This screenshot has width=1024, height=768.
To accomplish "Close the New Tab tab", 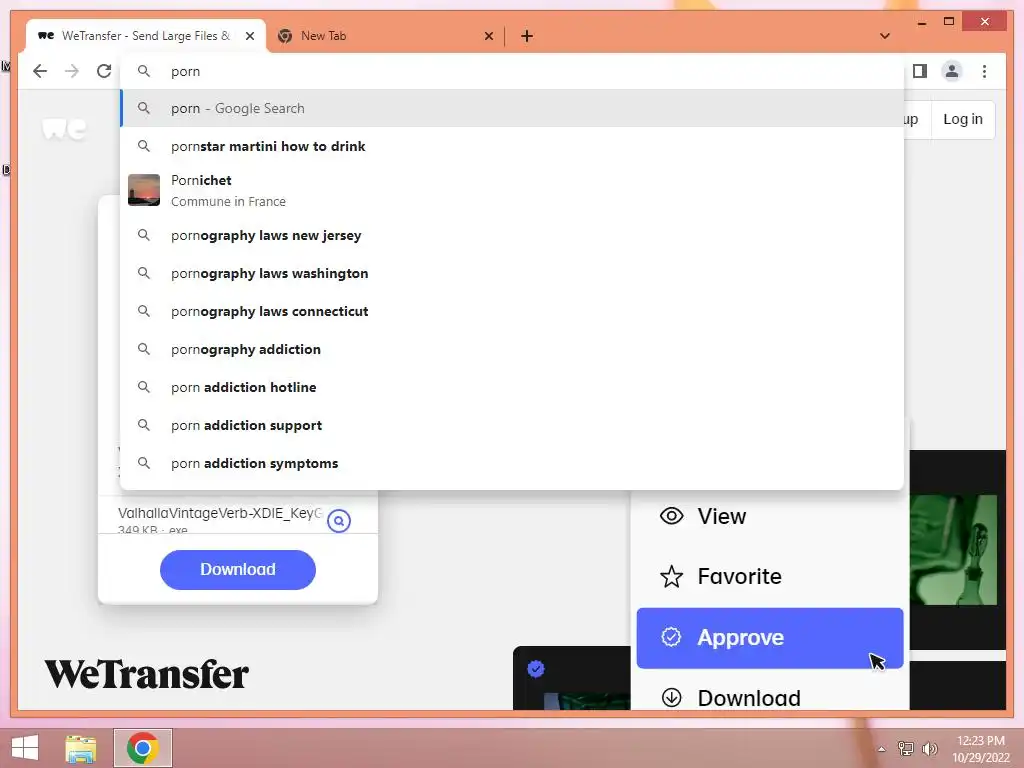I will click(x=488, y=37).
